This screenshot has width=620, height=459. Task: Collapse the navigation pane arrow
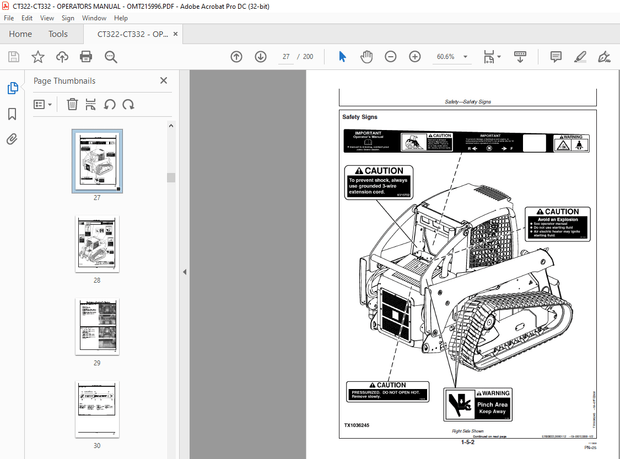click(185, 272)
